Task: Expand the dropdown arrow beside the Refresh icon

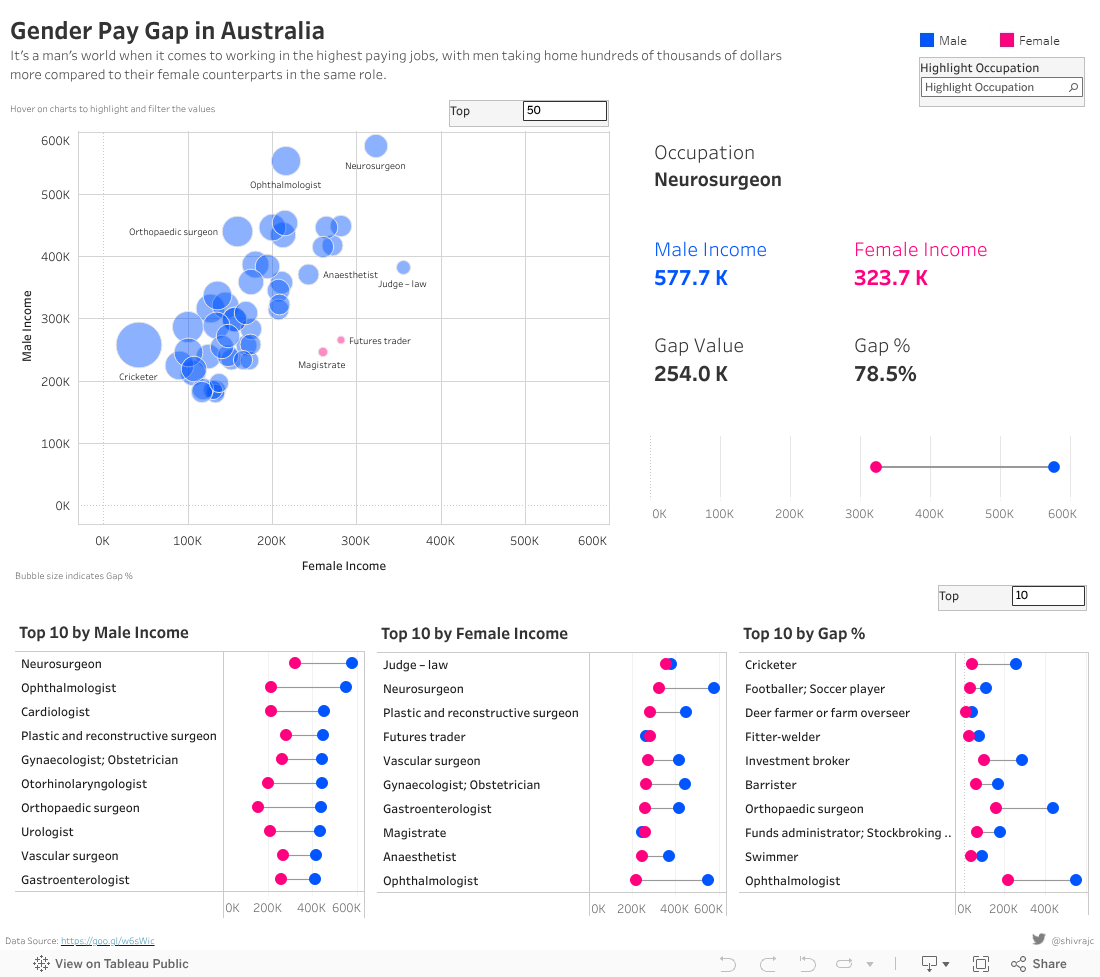Action: click(x=869, y=964)
